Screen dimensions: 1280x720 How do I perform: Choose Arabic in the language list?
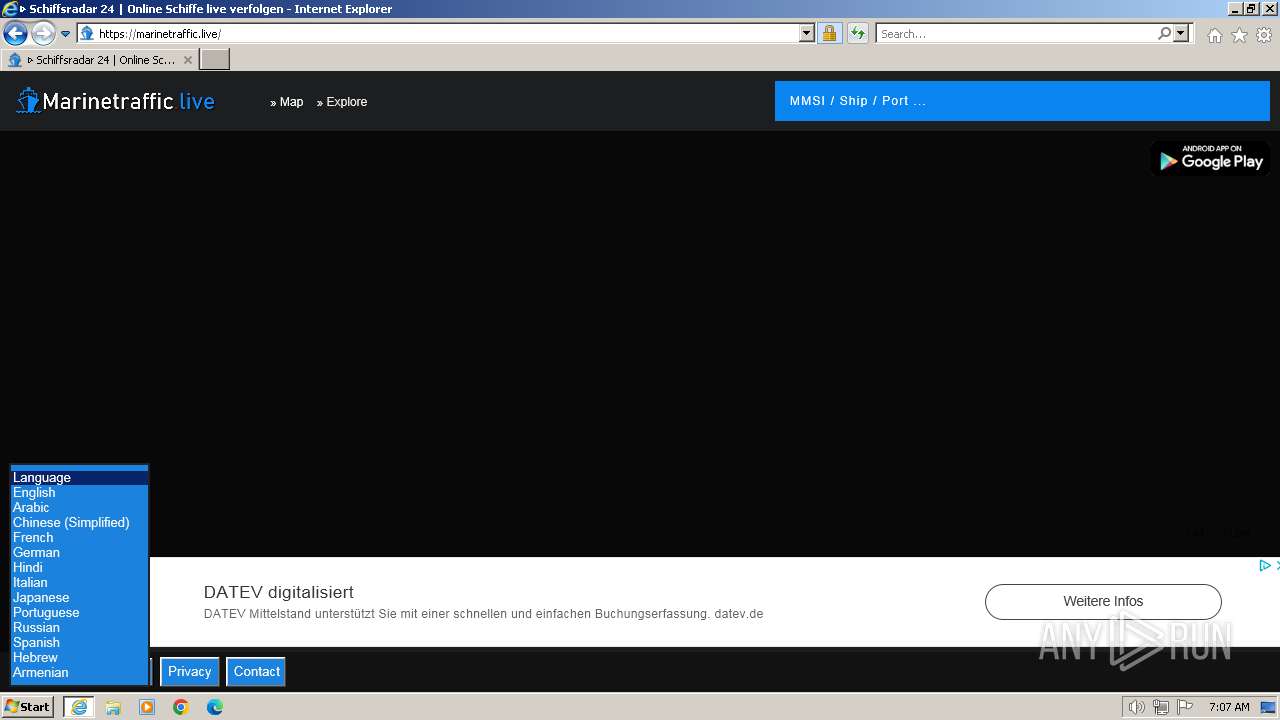tap(79, 508)
